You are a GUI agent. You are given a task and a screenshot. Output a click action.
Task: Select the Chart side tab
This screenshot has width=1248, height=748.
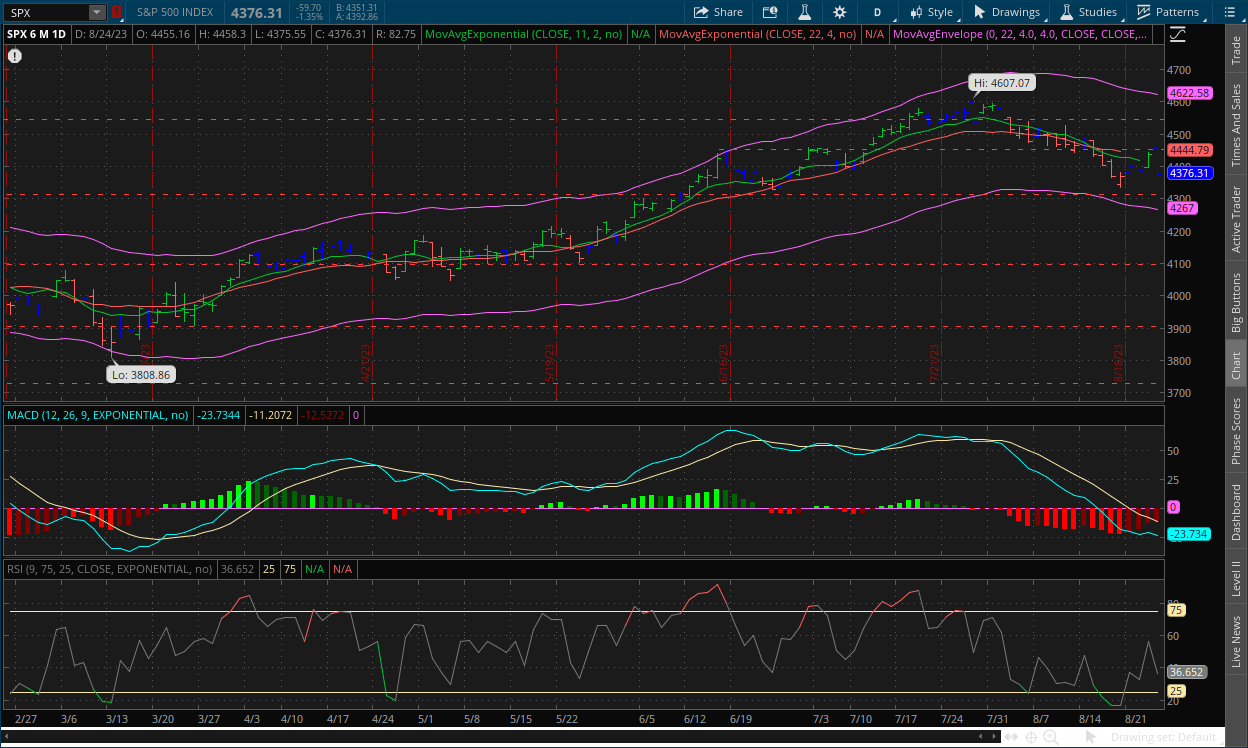(1236, 365)
